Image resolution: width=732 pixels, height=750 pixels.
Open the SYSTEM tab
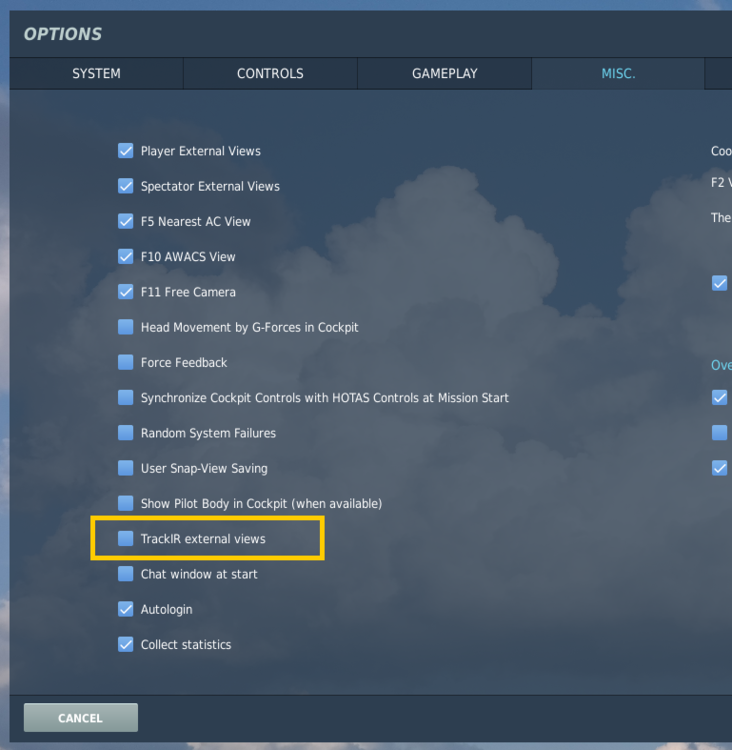point(96,74)
